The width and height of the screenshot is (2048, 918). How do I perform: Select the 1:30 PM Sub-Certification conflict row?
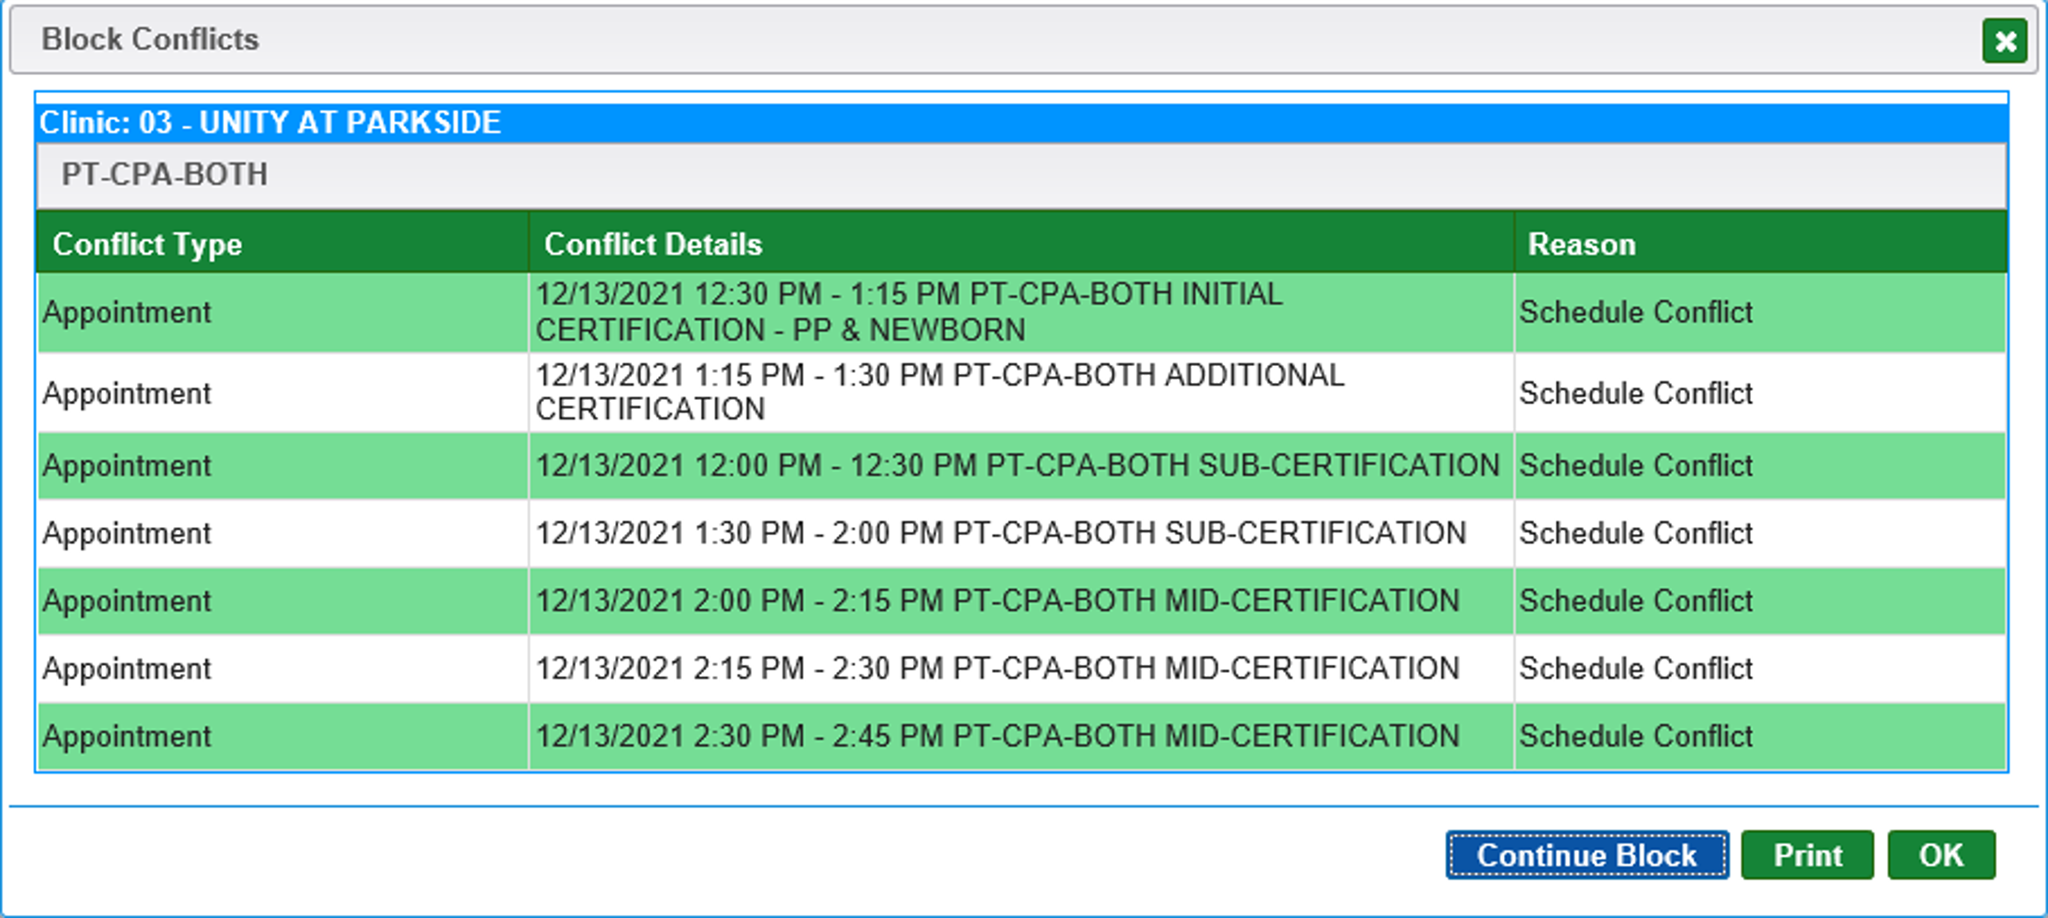coord(1000,533)
